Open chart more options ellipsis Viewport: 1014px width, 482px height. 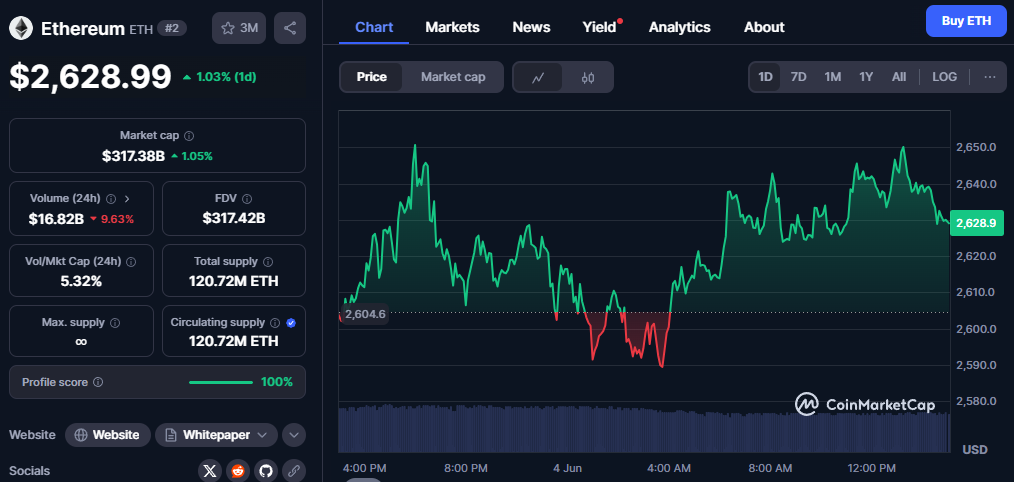pyautogui.click(x=990, y=77)
